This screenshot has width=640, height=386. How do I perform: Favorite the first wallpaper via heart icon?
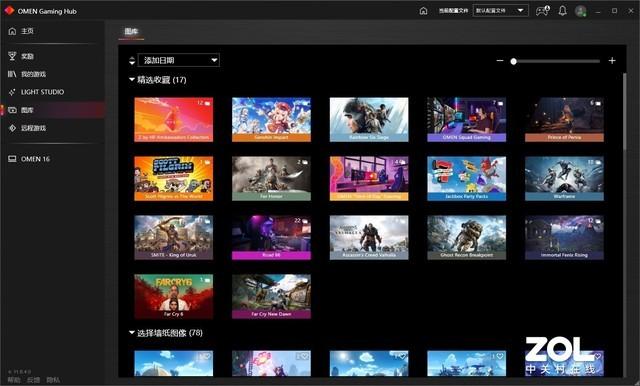click(x=207, y=356)
